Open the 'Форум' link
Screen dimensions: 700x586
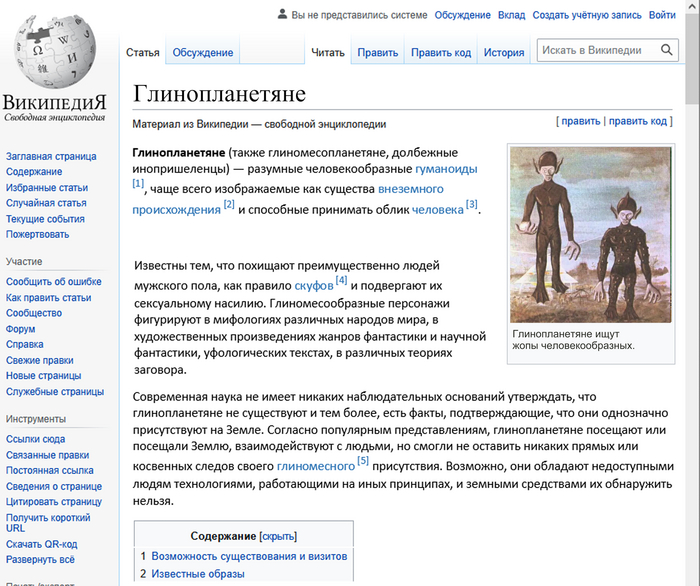tap(21, 329)
